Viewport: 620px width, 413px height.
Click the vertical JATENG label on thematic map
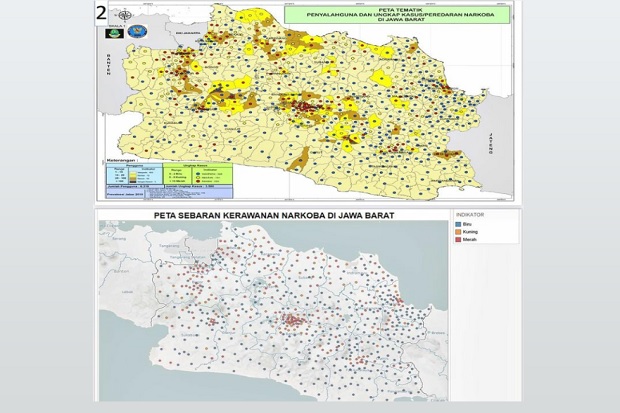pyautogui.click(x=491, y=143)
